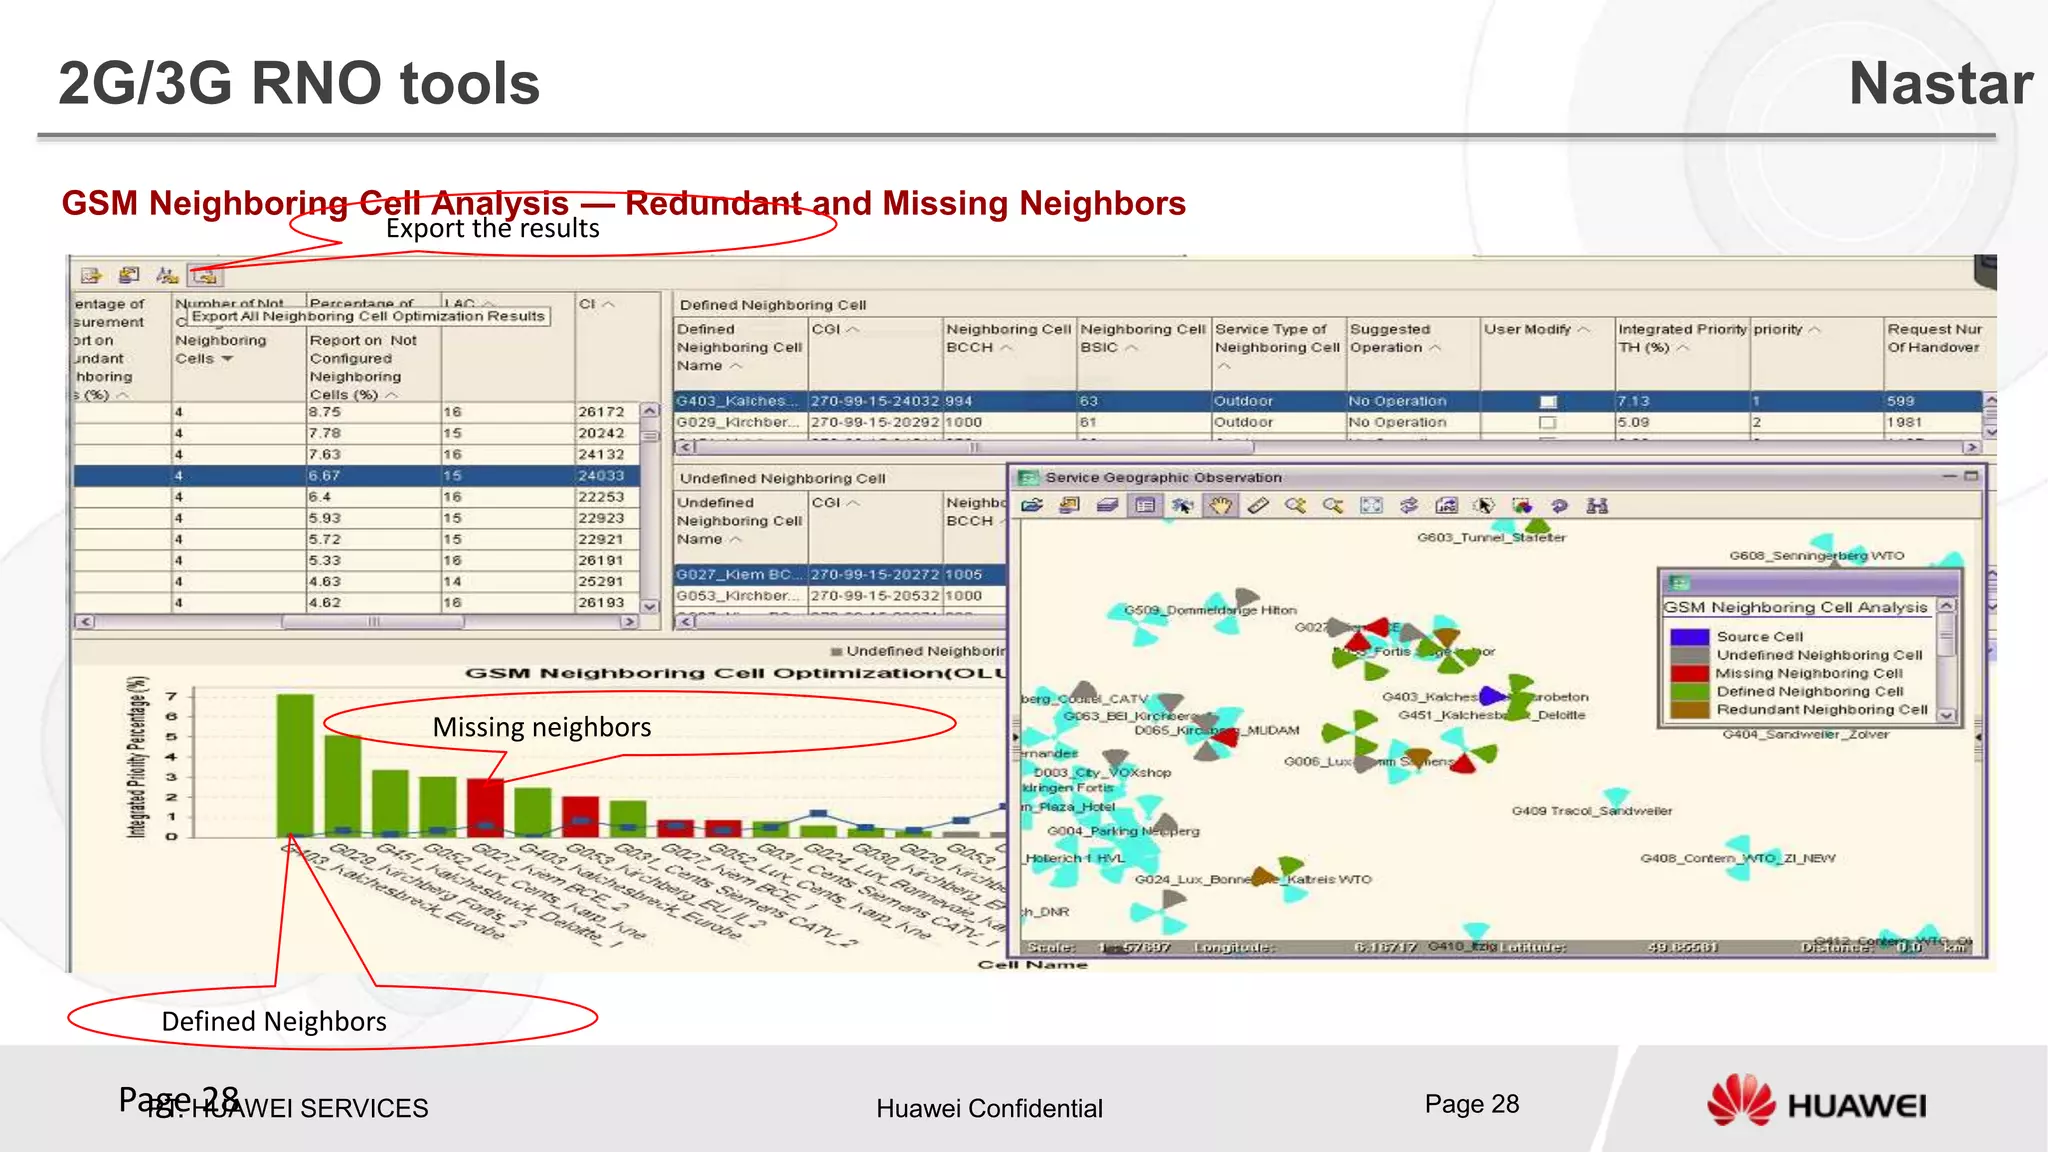Viewport: 2048px width, 1152px height.
Task: Sort by User Modify column header
Action: click(x=1536, y=329)
